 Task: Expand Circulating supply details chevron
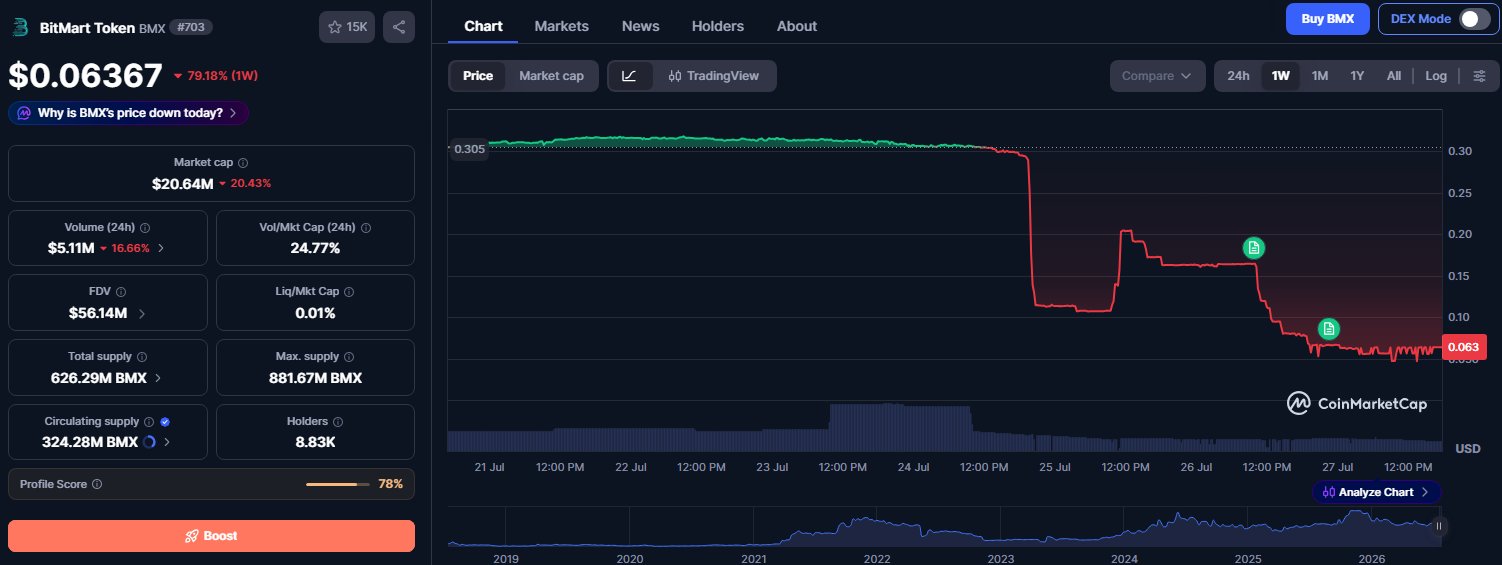coord(167,442)
